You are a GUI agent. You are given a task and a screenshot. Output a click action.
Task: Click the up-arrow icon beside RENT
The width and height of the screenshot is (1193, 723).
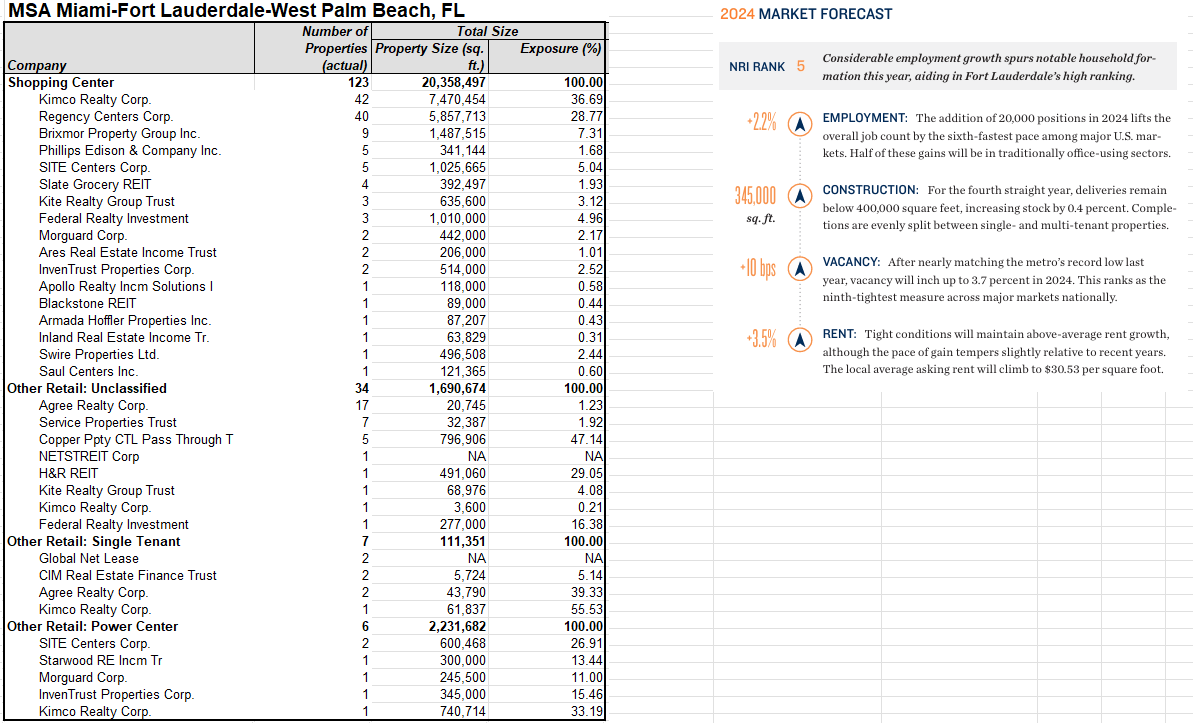[x=799, y=340]
